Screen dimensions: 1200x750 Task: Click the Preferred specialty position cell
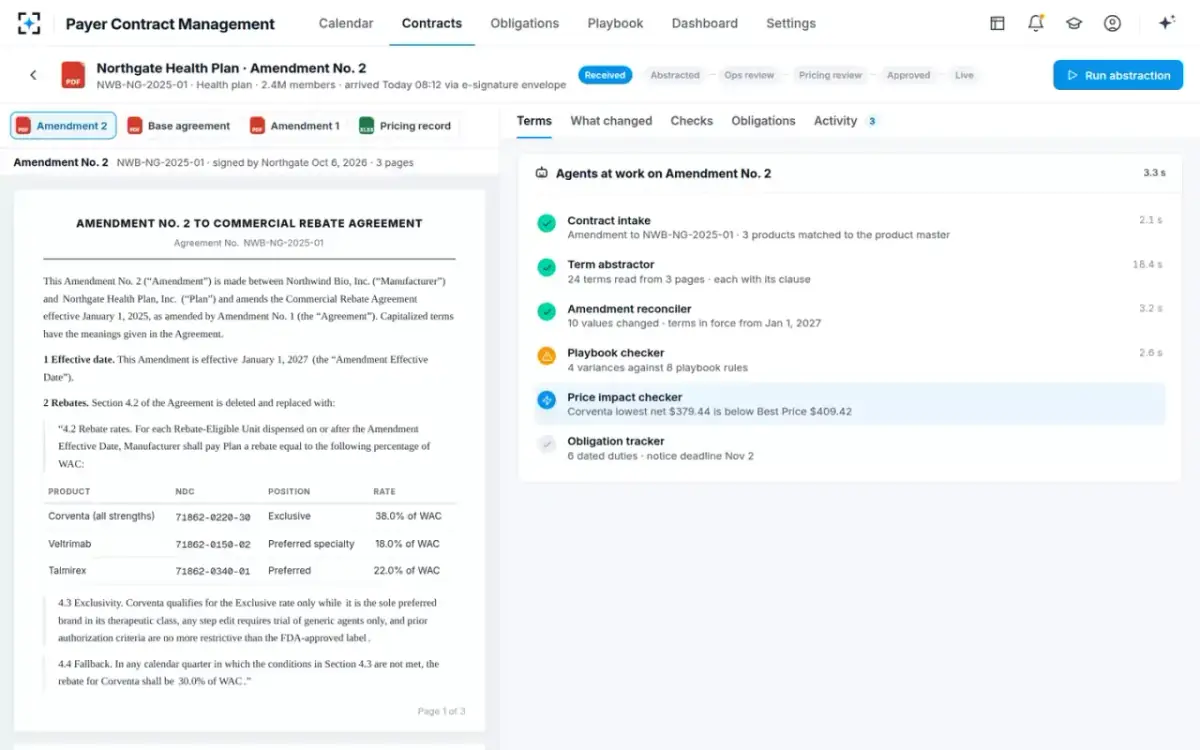click(x=311, y=544)
